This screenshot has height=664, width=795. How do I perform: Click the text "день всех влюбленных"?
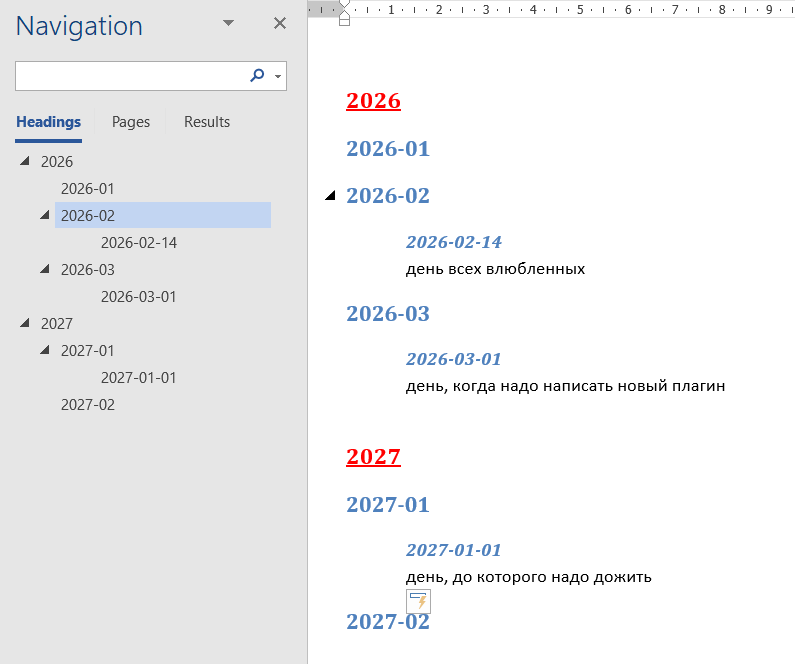click(495, 269)
